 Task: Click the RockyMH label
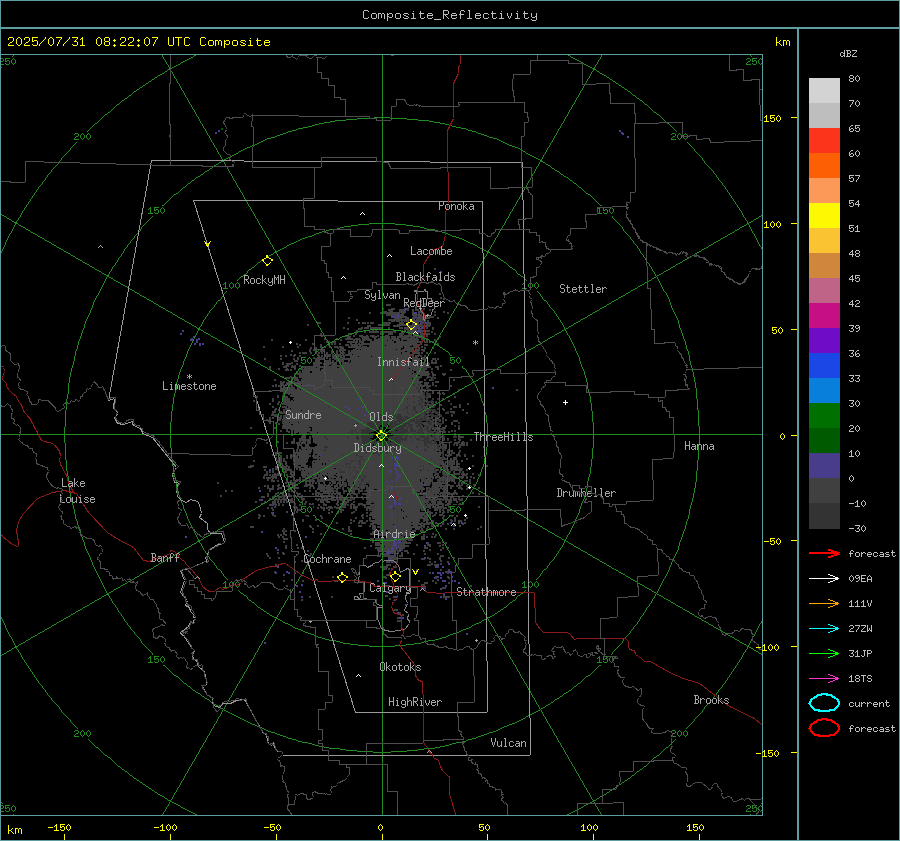[x=264, y=280]
